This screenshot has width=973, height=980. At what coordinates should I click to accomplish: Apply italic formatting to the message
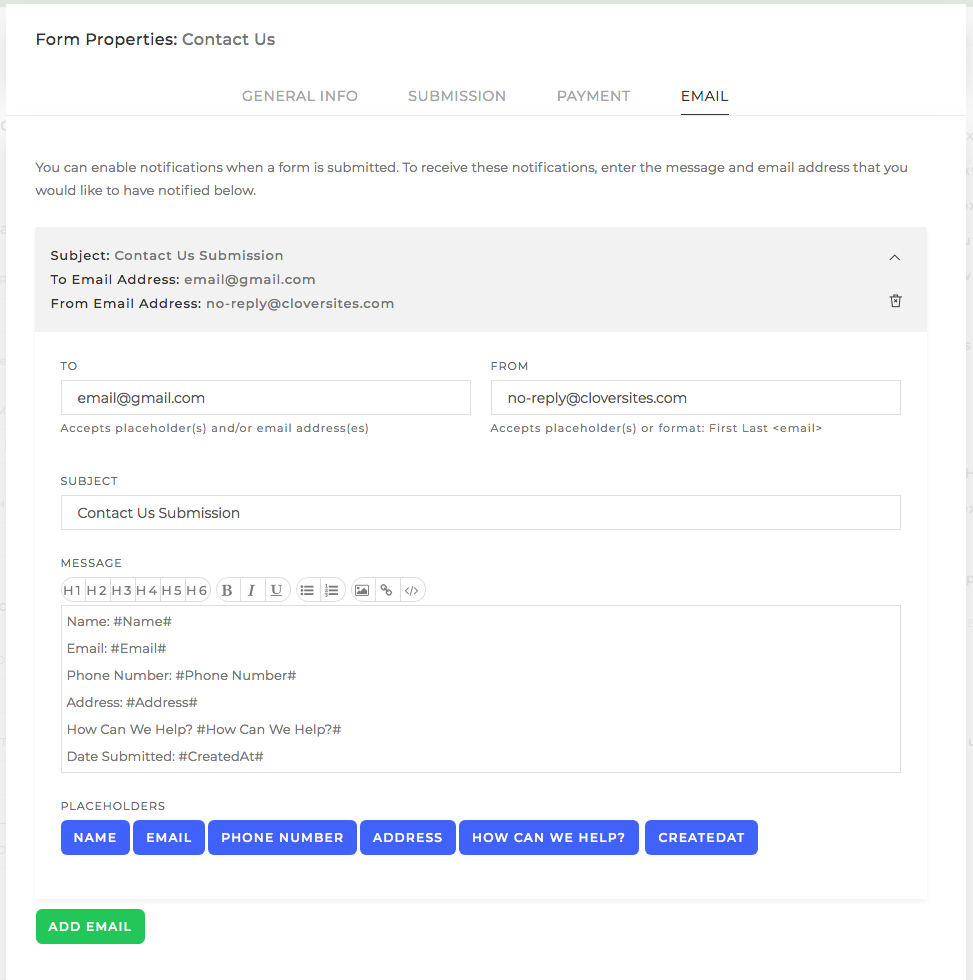point(251,589)
